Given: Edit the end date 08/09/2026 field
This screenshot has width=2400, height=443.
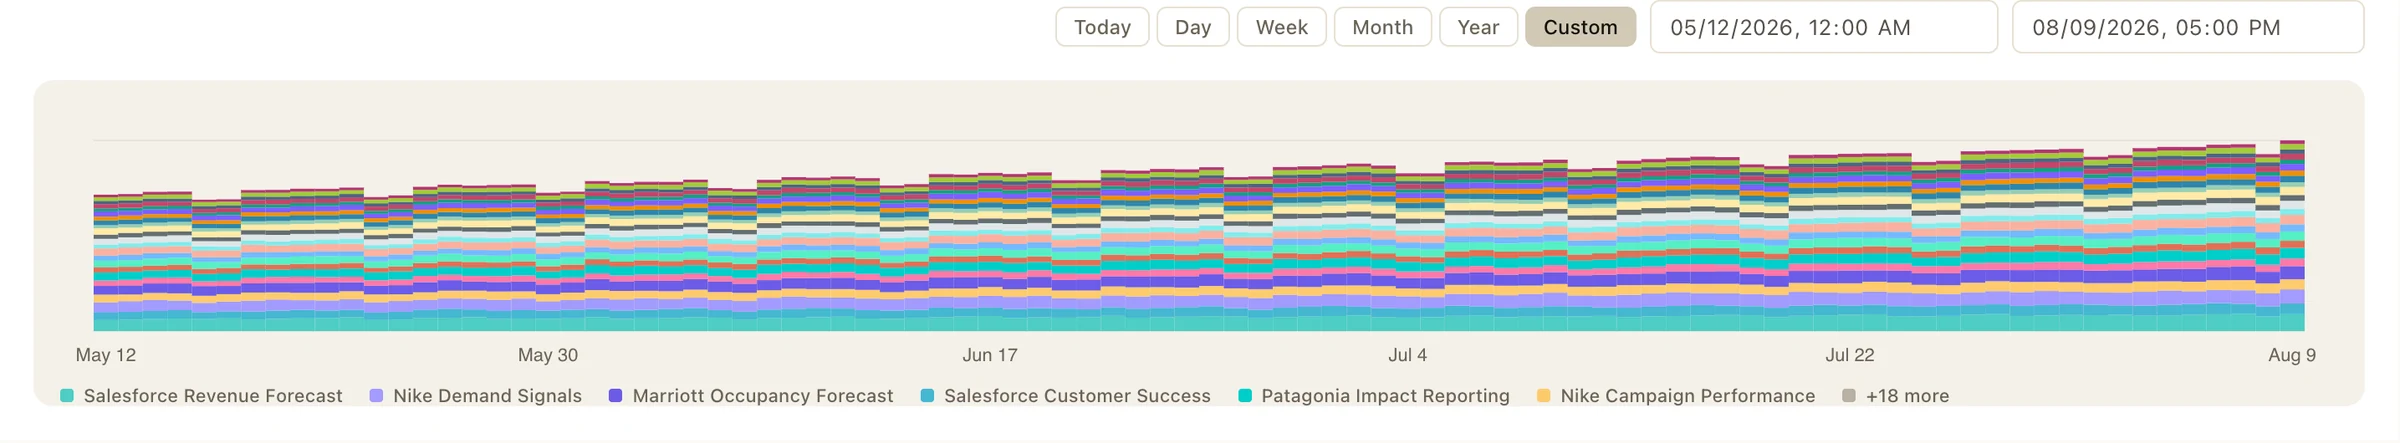Looking at the screenshot, I should pos(2187,27).
